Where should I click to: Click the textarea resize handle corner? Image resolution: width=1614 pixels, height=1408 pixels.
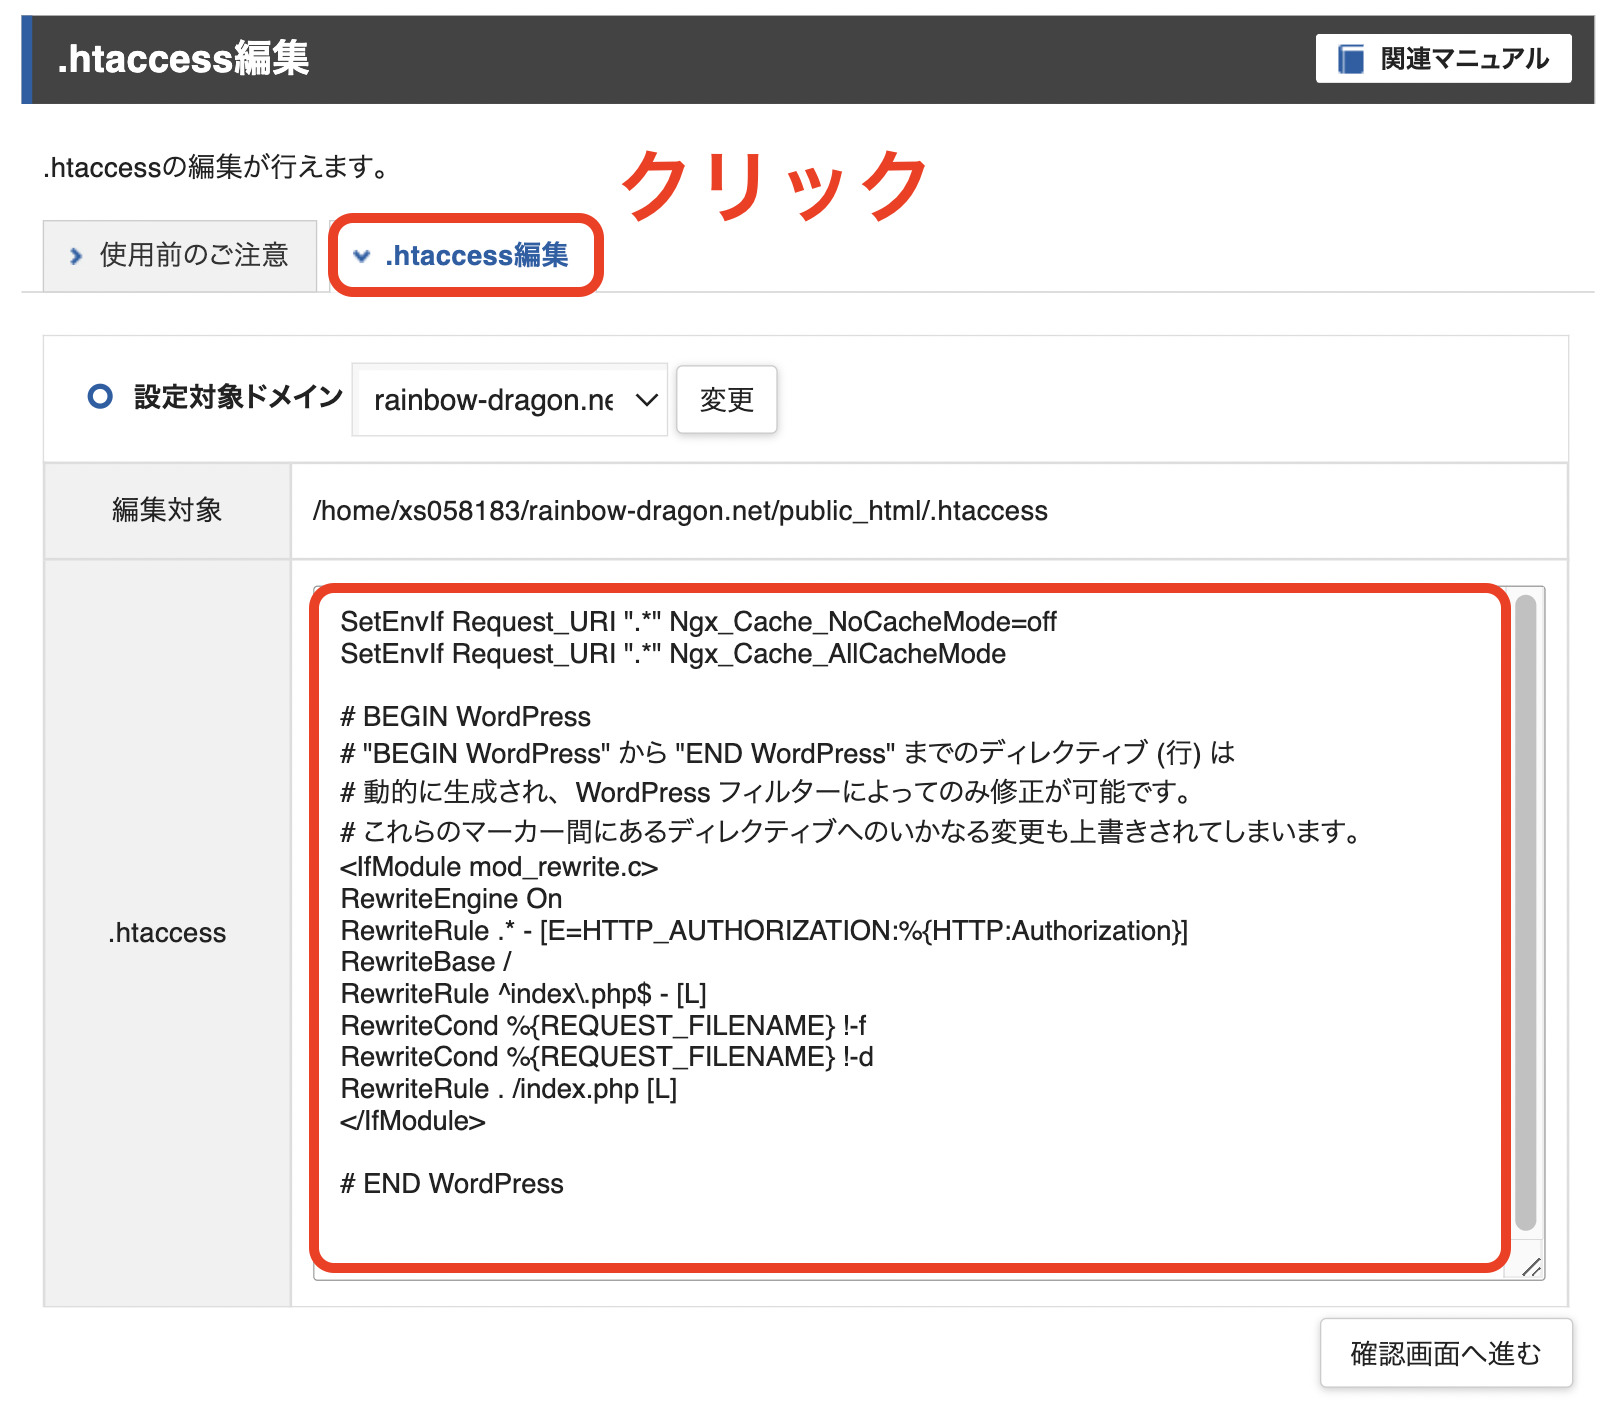(1531, 1267)
